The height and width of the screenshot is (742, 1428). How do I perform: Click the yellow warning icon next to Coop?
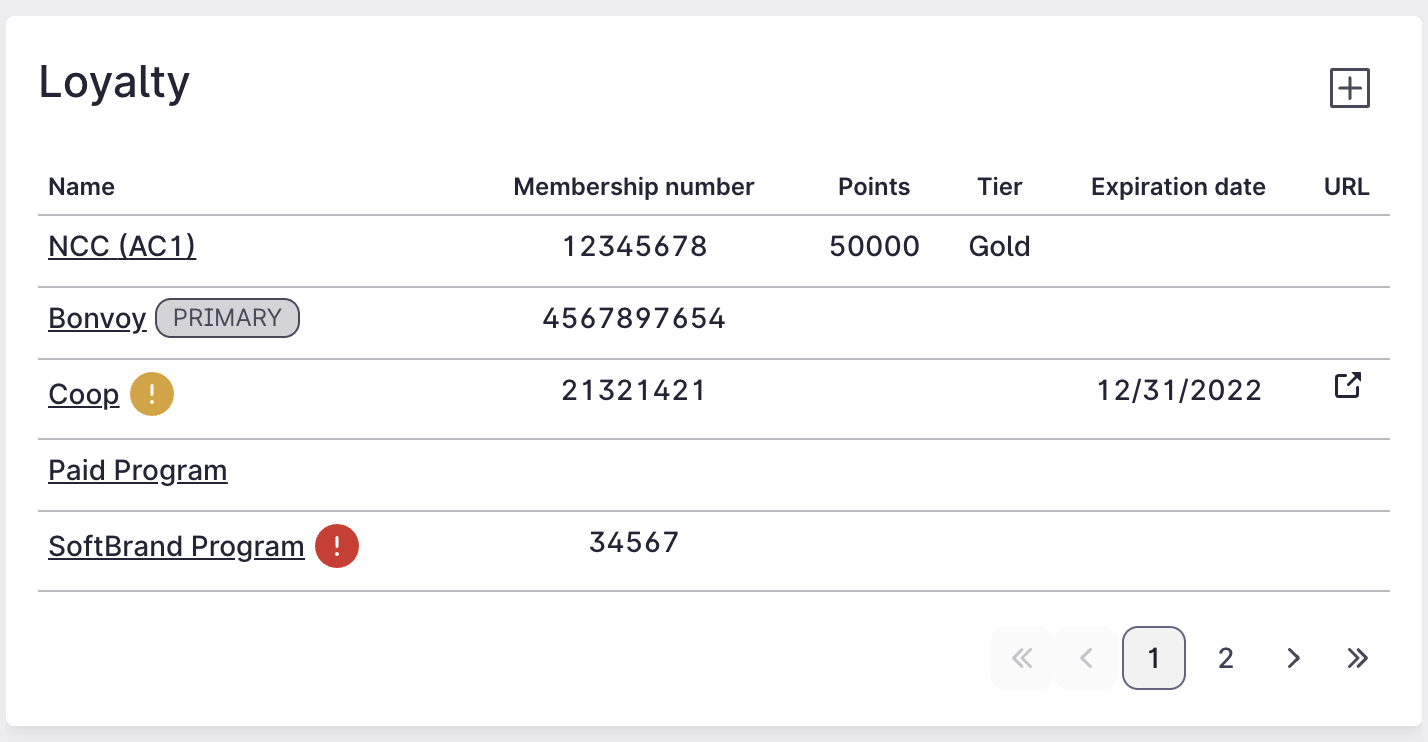pos(151,394)
